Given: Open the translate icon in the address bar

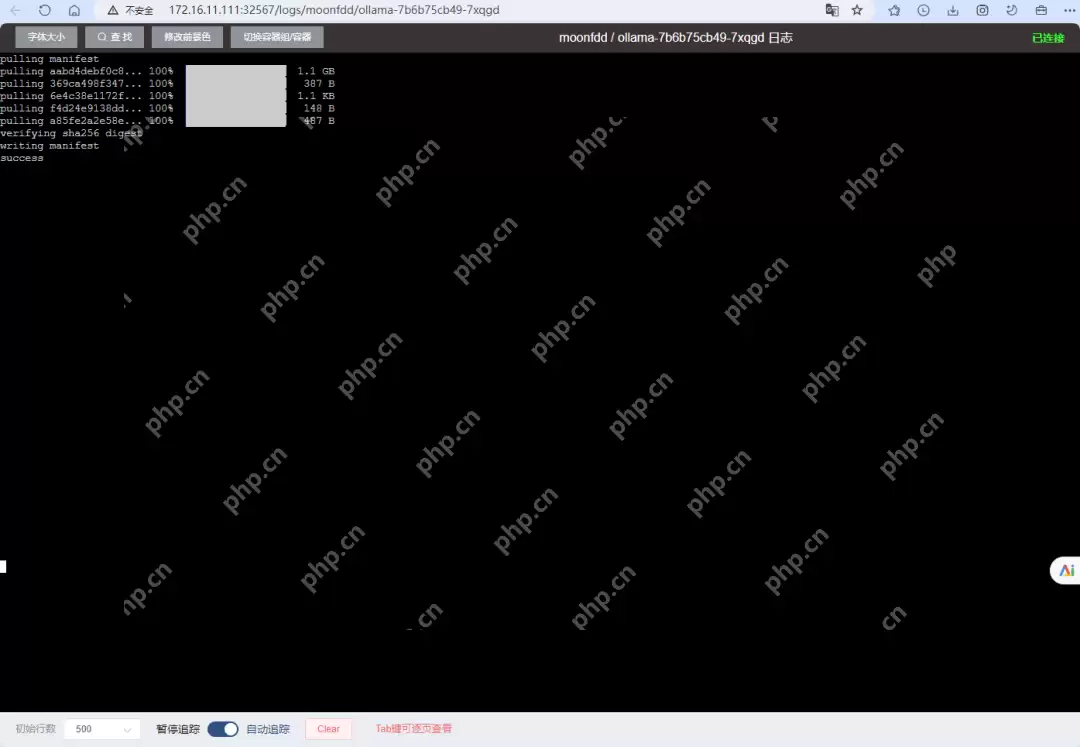Looking at the screenshot, I should click(x=832, y=10).
